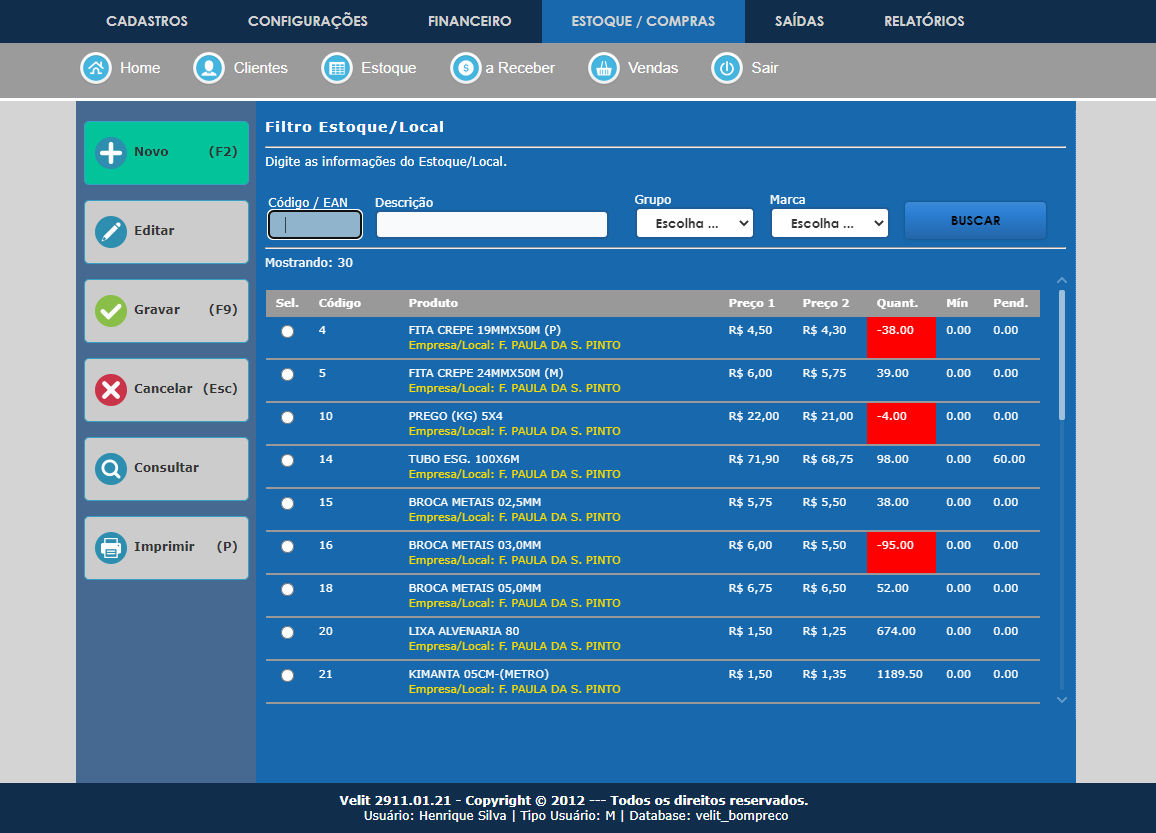This screenshot has height=833, width=1156.
Task: Select the TUBO ESG. 100X6M row radio
Action: pos(288,461)
